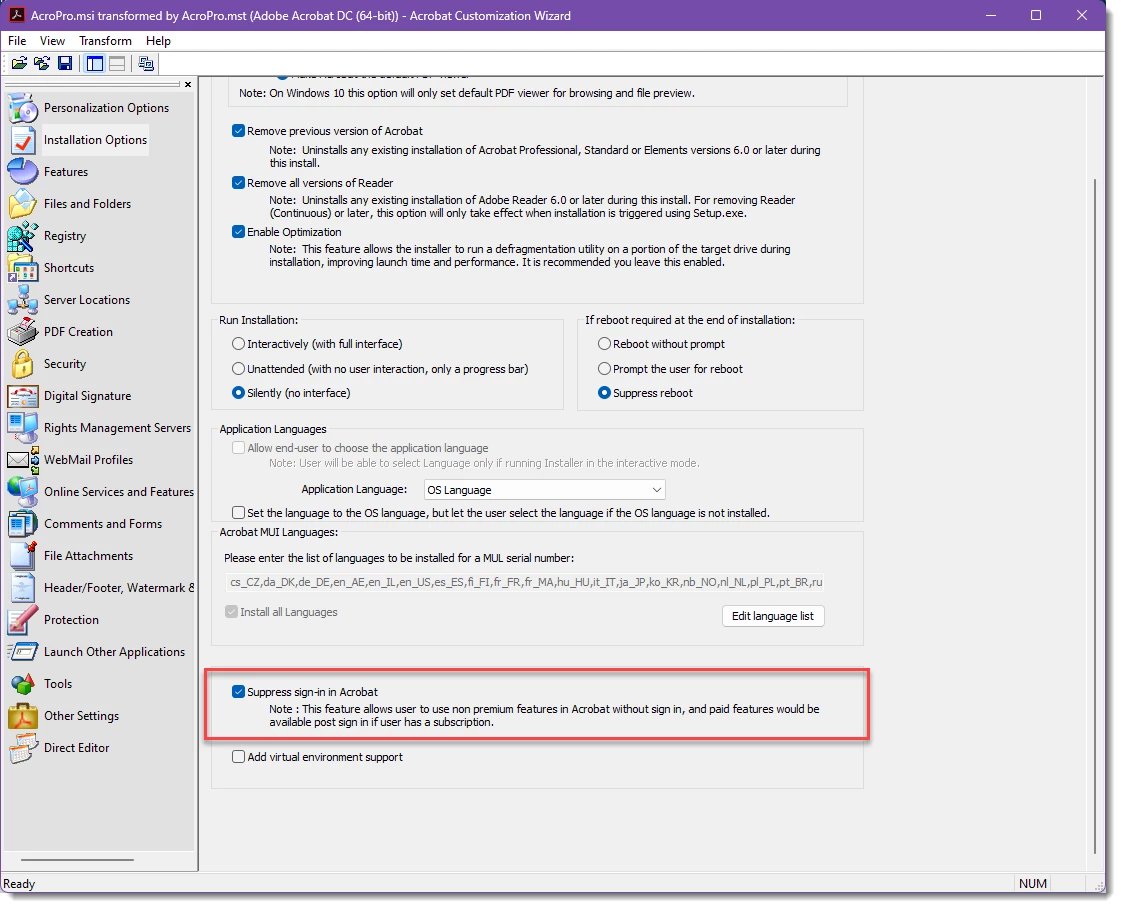This screenshot has width=1121, height=908.
Task: Uncheck Remove all versions of Reader
Action: click(239, 183)
